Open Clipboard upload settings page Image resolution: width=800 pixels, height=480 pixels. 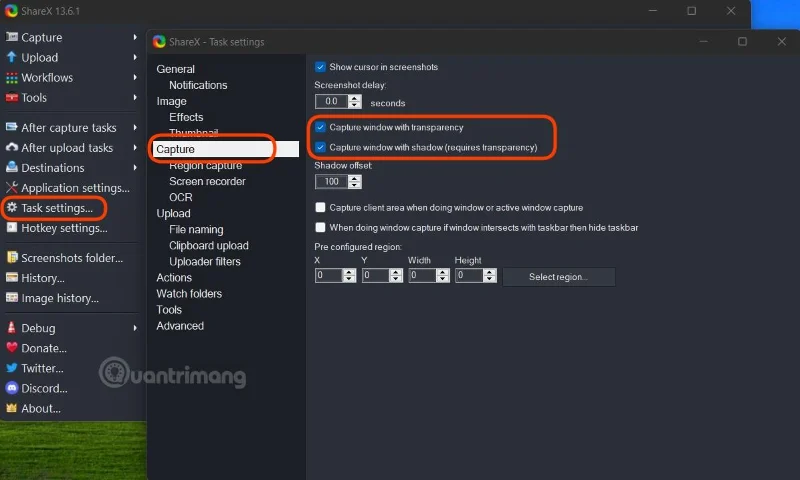(209, 245)
